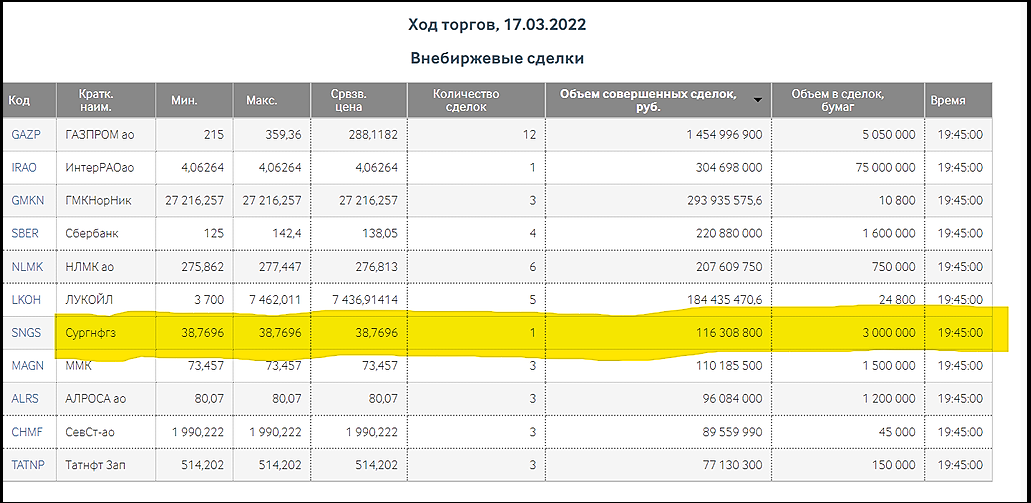1031x503 pixels.
Task: Select the ГМКНорНик name cell
Action: 106,201
